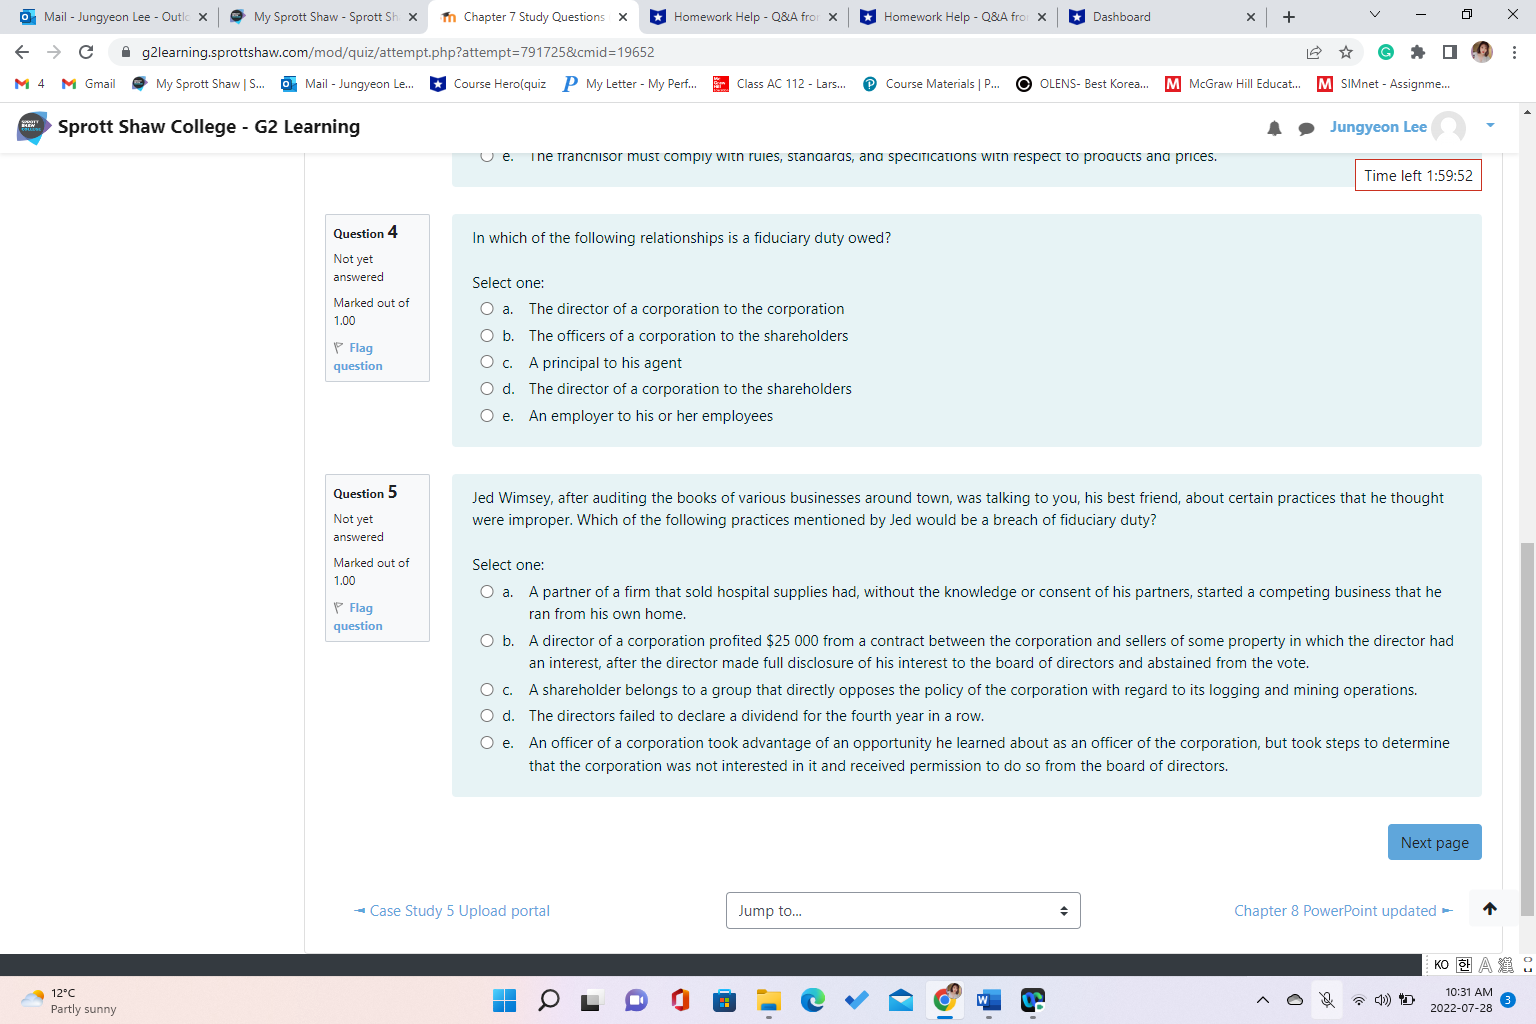The height and width of the screenshot is (1024, 1536).
Task: Open the Windows Start menu
Action: (505, 1000)
